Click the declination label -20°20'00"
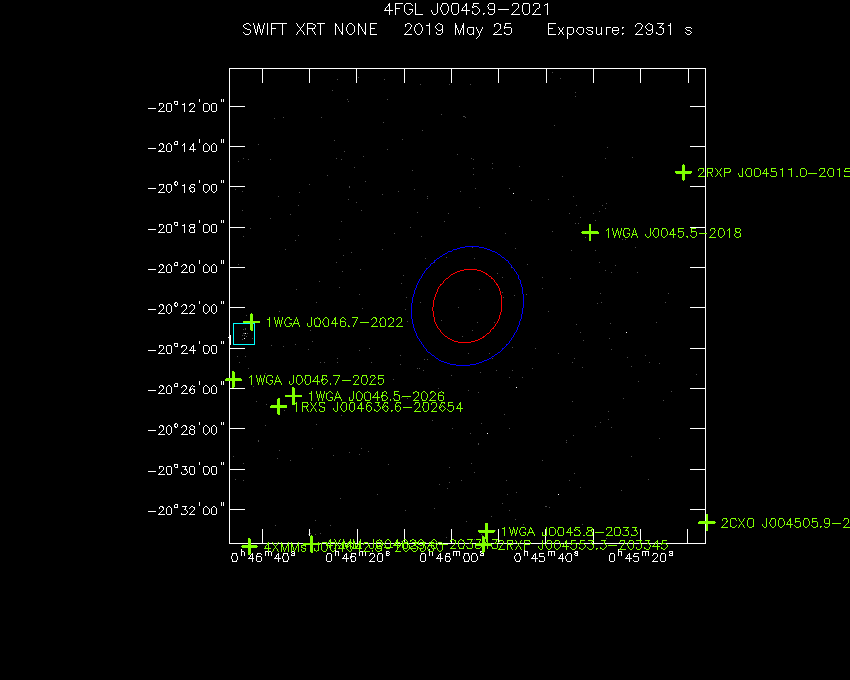Viewport: 850px width, 680px height. click(186, 268)
